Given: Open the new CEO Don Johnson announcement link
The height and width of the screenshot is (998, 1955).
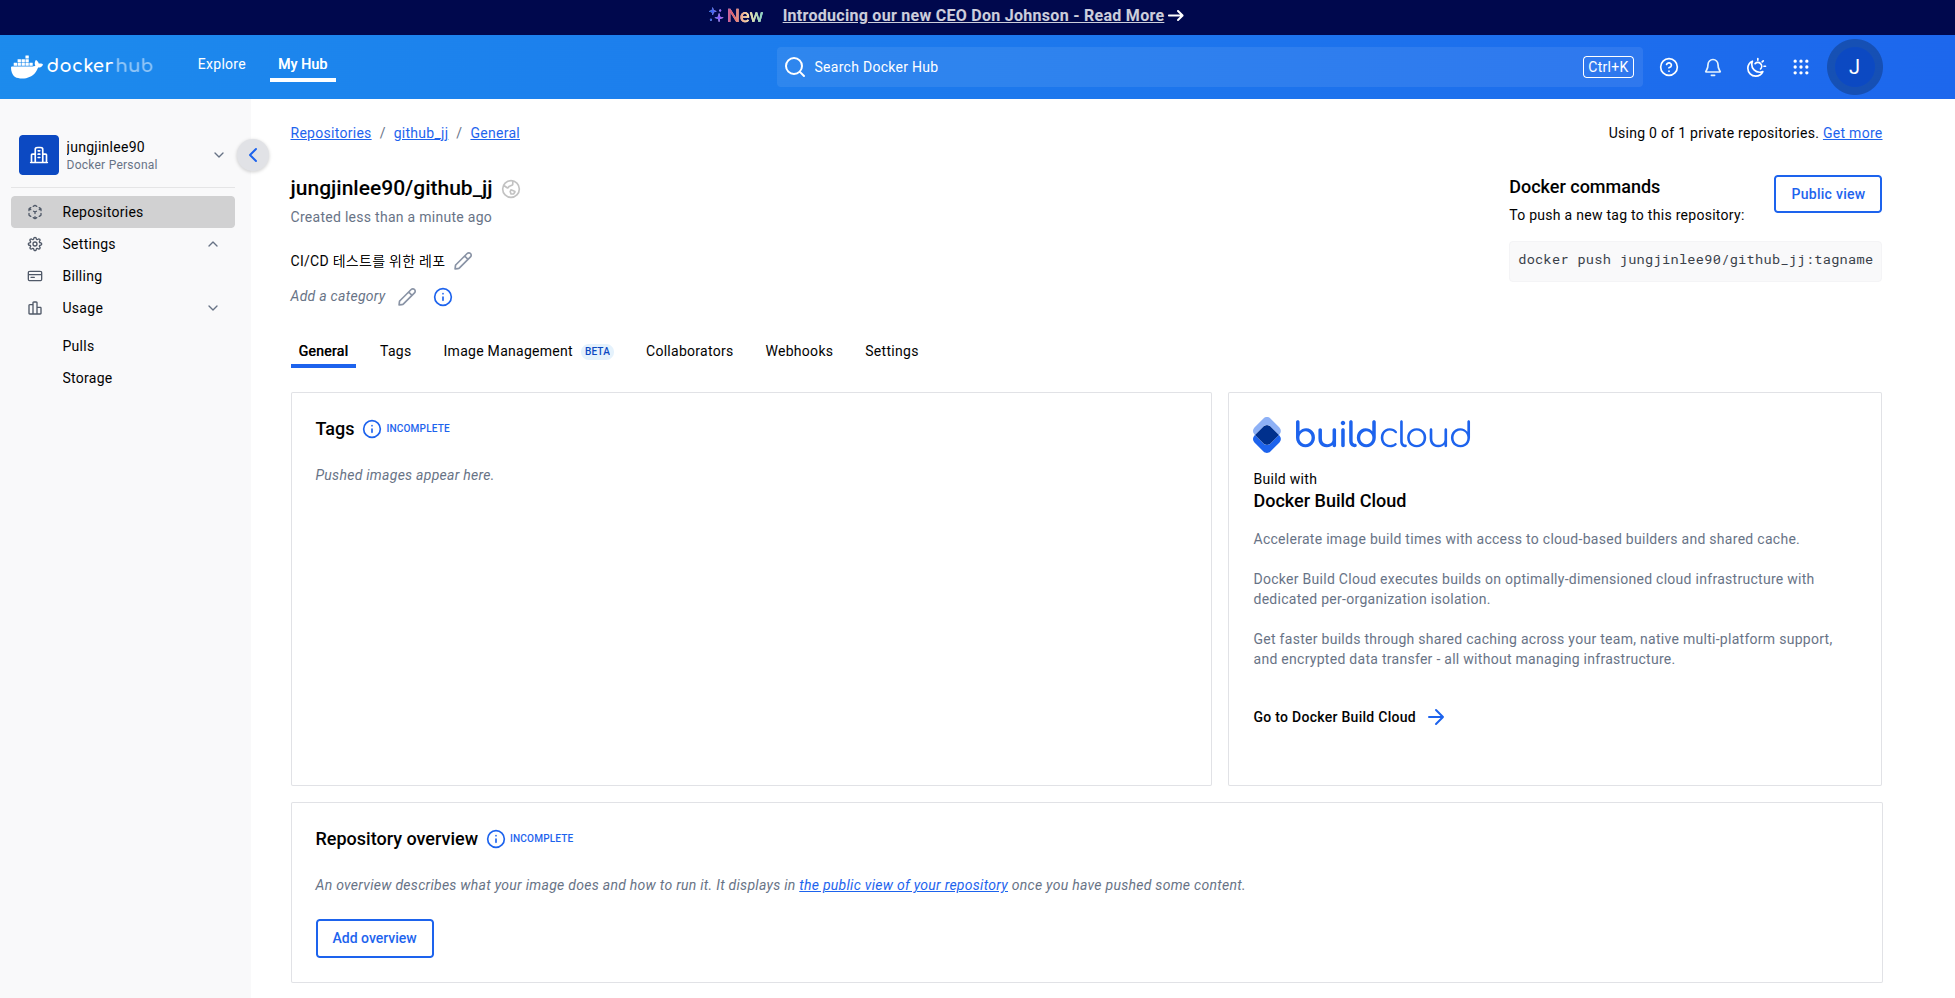Looking at the screenshot, I should coord(973,16).
